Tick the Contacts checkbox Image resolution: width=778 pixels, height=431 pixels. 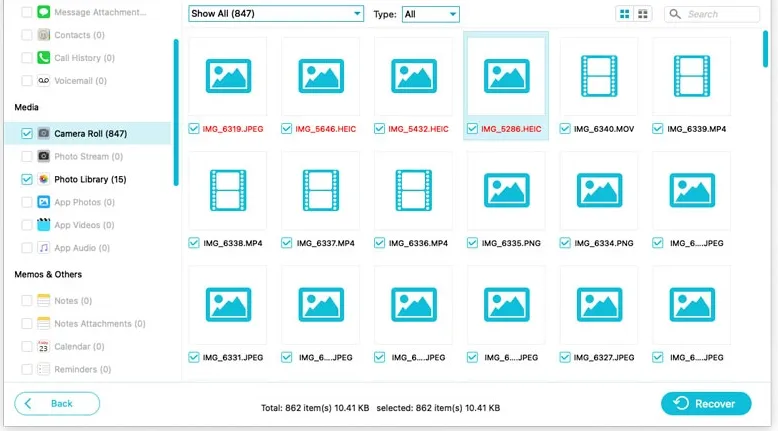click(27, 35)
